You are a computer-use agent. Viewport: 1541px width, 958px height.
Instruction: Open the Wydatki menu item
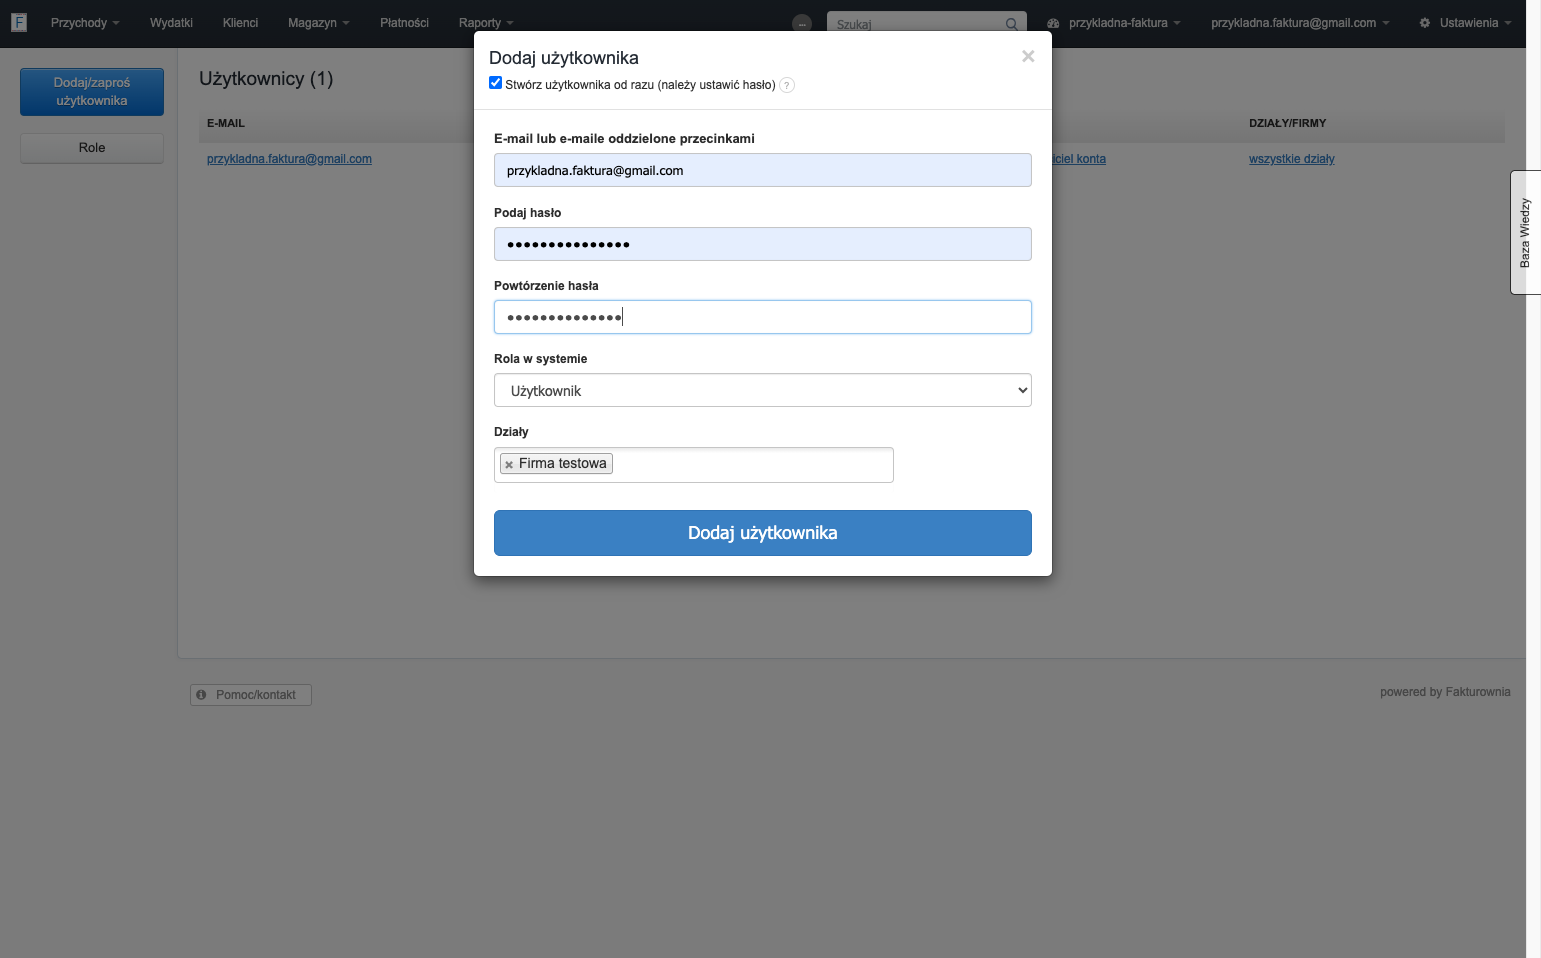tap(171, 23)
